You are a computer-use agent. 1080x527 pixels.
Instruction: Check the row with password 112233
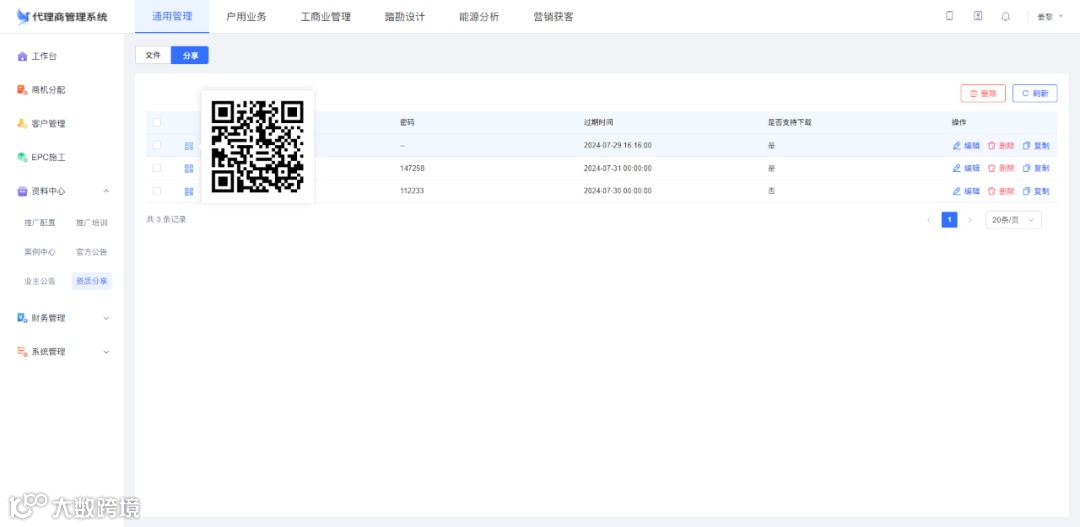tap(157, 191)
